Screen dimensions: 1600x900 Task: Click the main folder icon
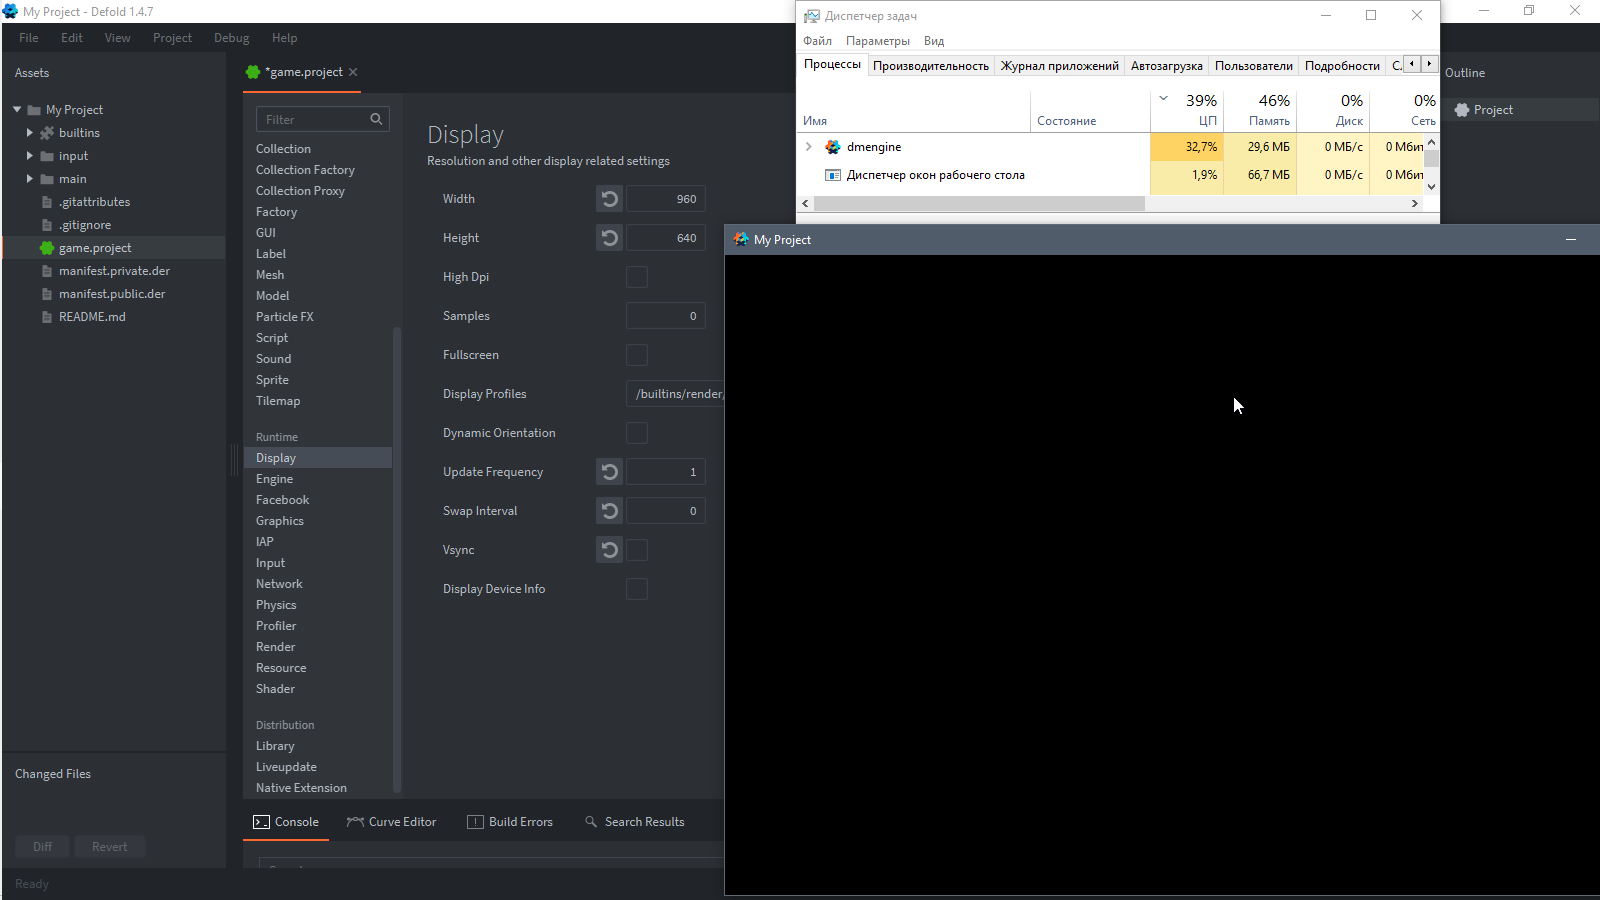pos(47,179)
